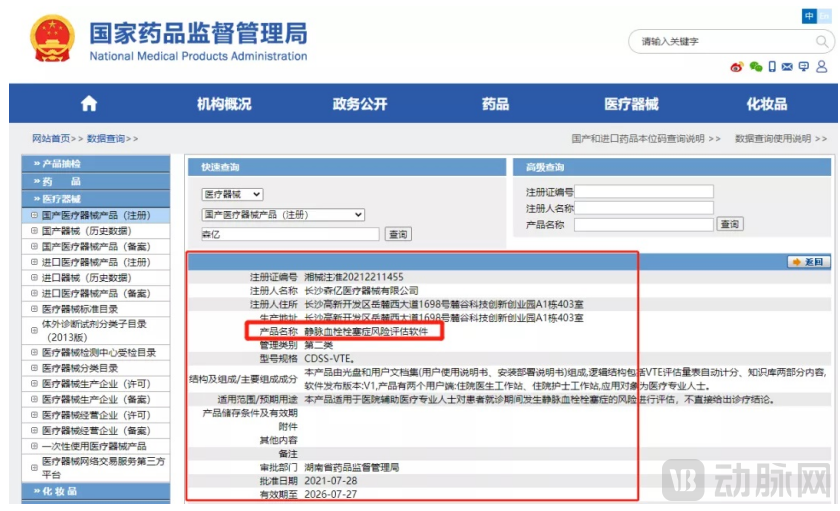Click the email envelope icon
The image size is (840, 511).
787,67
